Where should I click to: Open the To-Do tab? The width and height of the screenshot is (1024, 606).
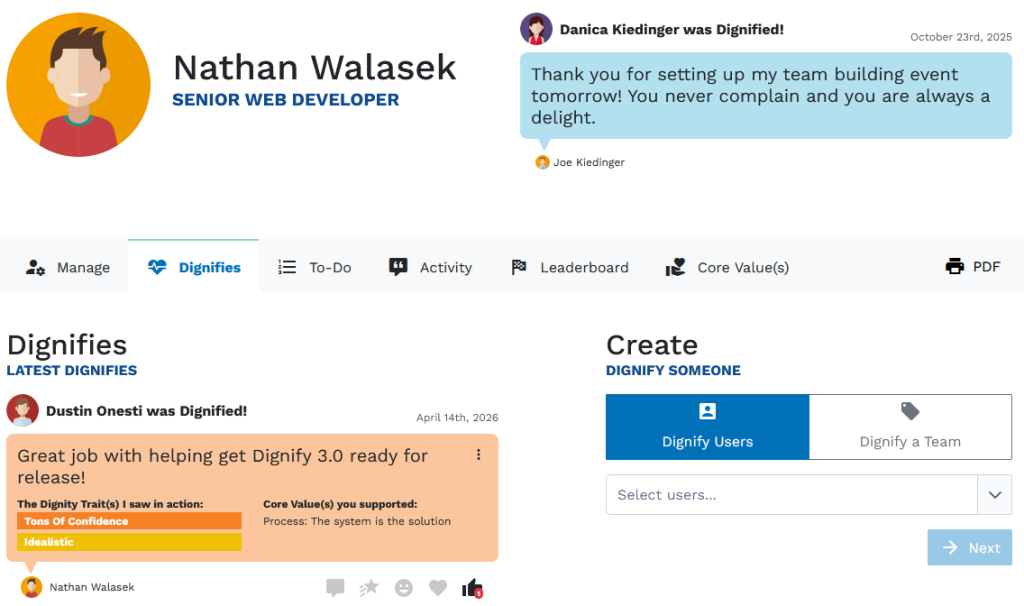tap(315, 267)
